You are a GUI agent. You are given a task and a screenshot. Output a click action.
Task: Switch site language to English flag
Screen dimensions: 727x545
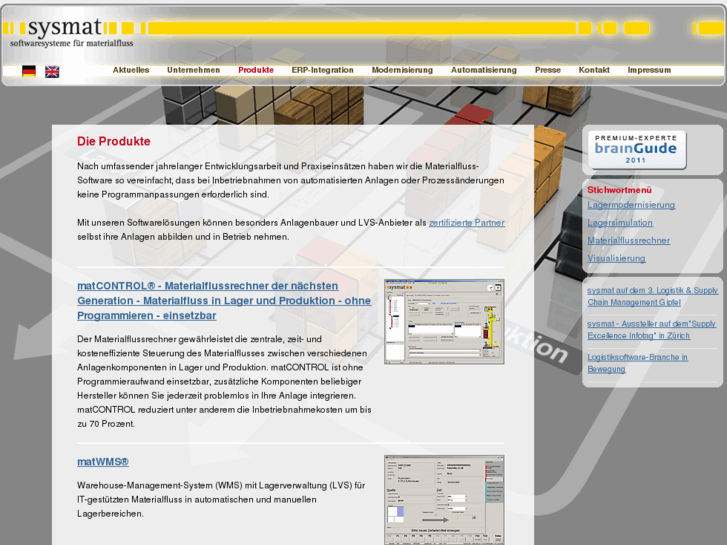tap(52, 71)
